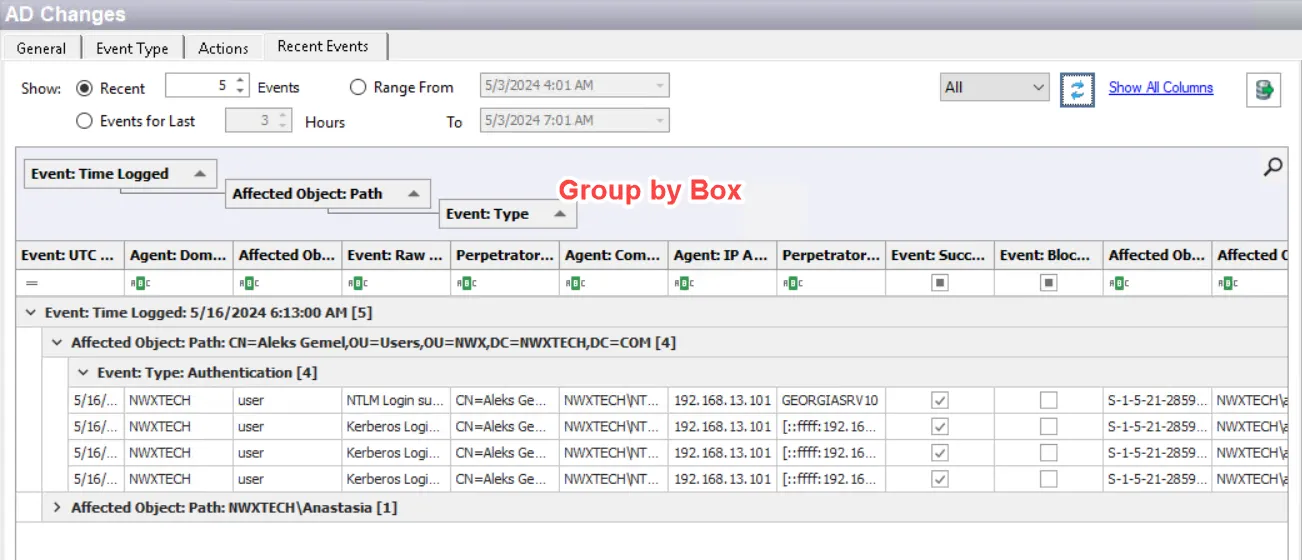Viewport: 1302px width, 560px height.
Task: Expand Affected Object Path NWXTECH\Anastasia group
Action: (57, 508)
